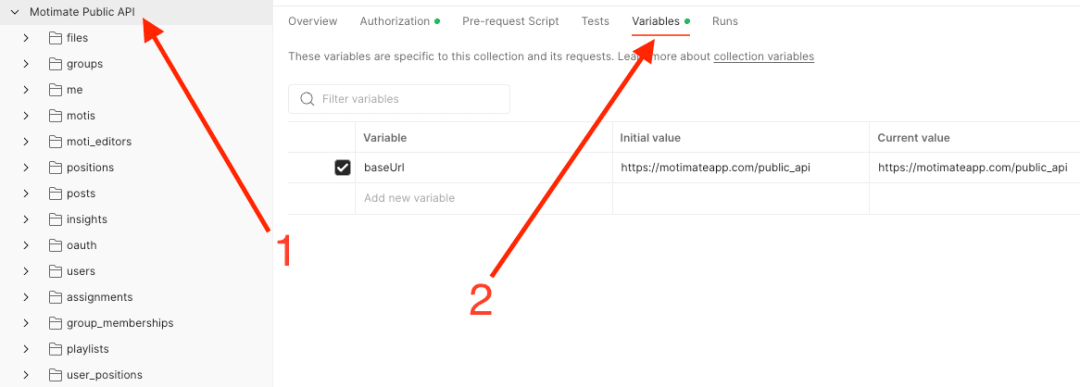Click the groups folder icon
Image resolution: width=1080 pixels, height=387 pixels.
(56, 64)
